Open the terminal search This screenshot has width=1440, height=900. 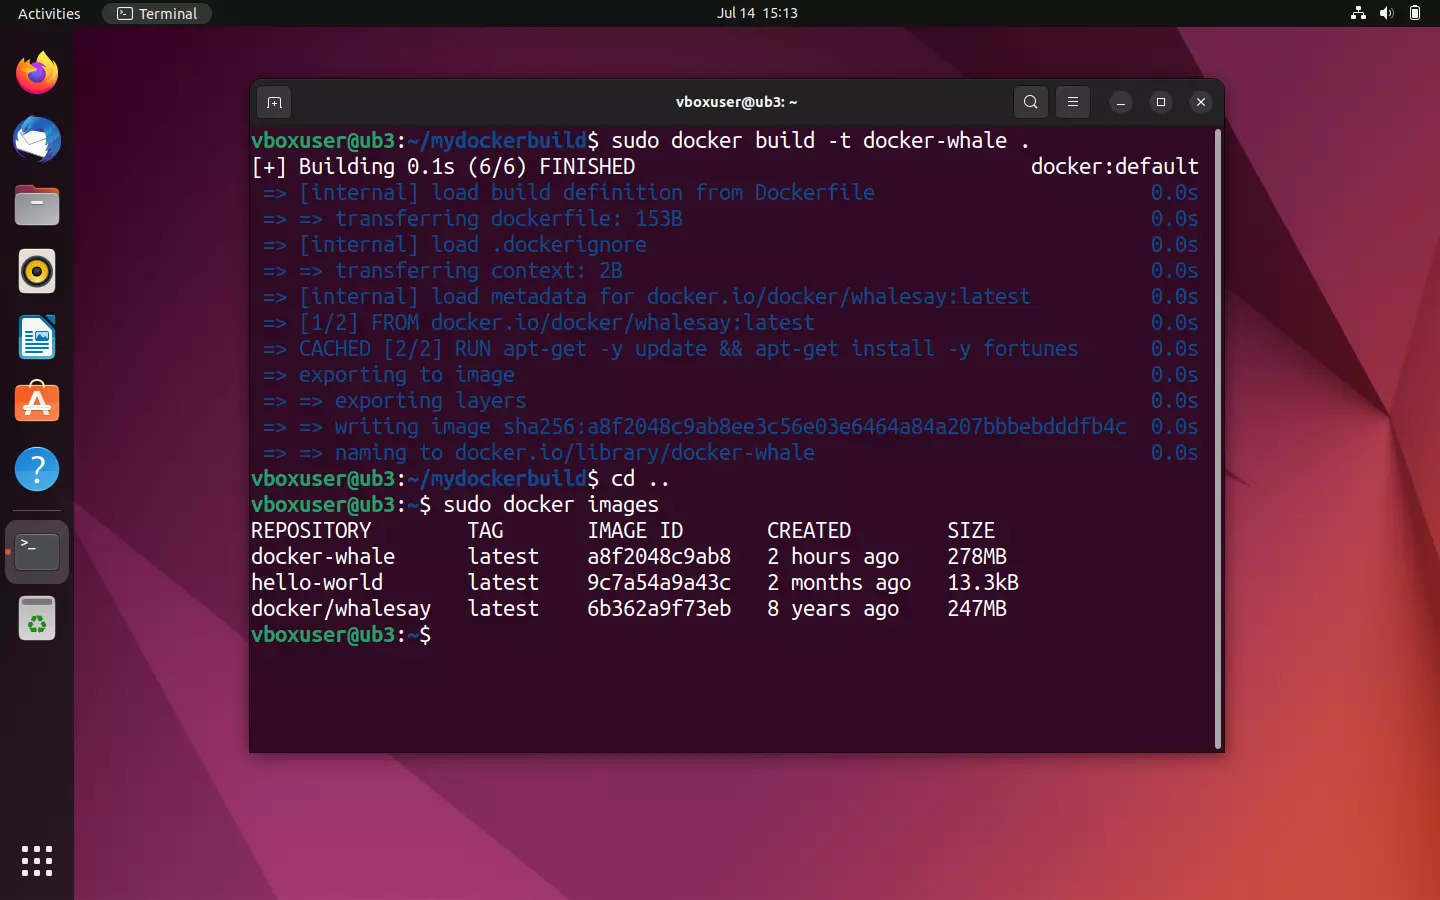click(1030, 102)
